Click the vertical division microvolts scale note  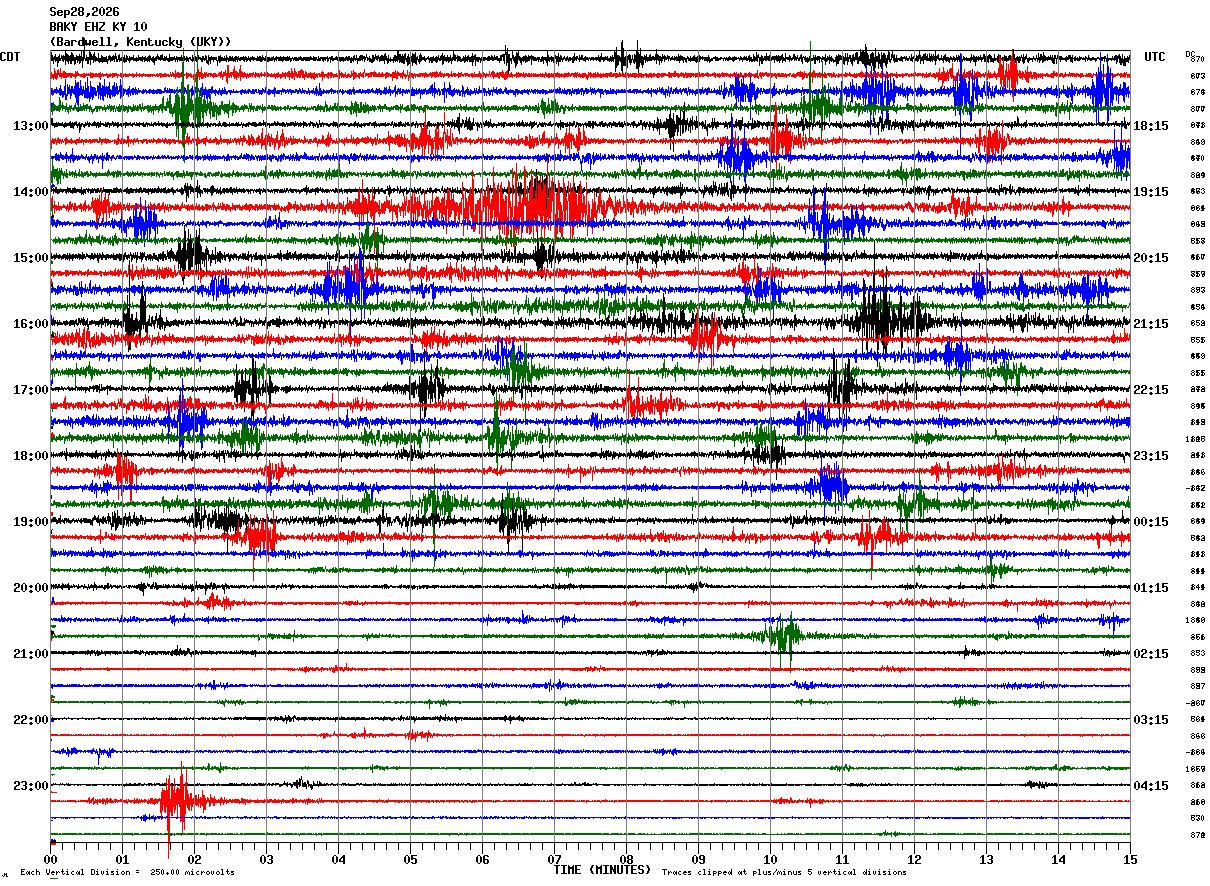tap(127, 873)
